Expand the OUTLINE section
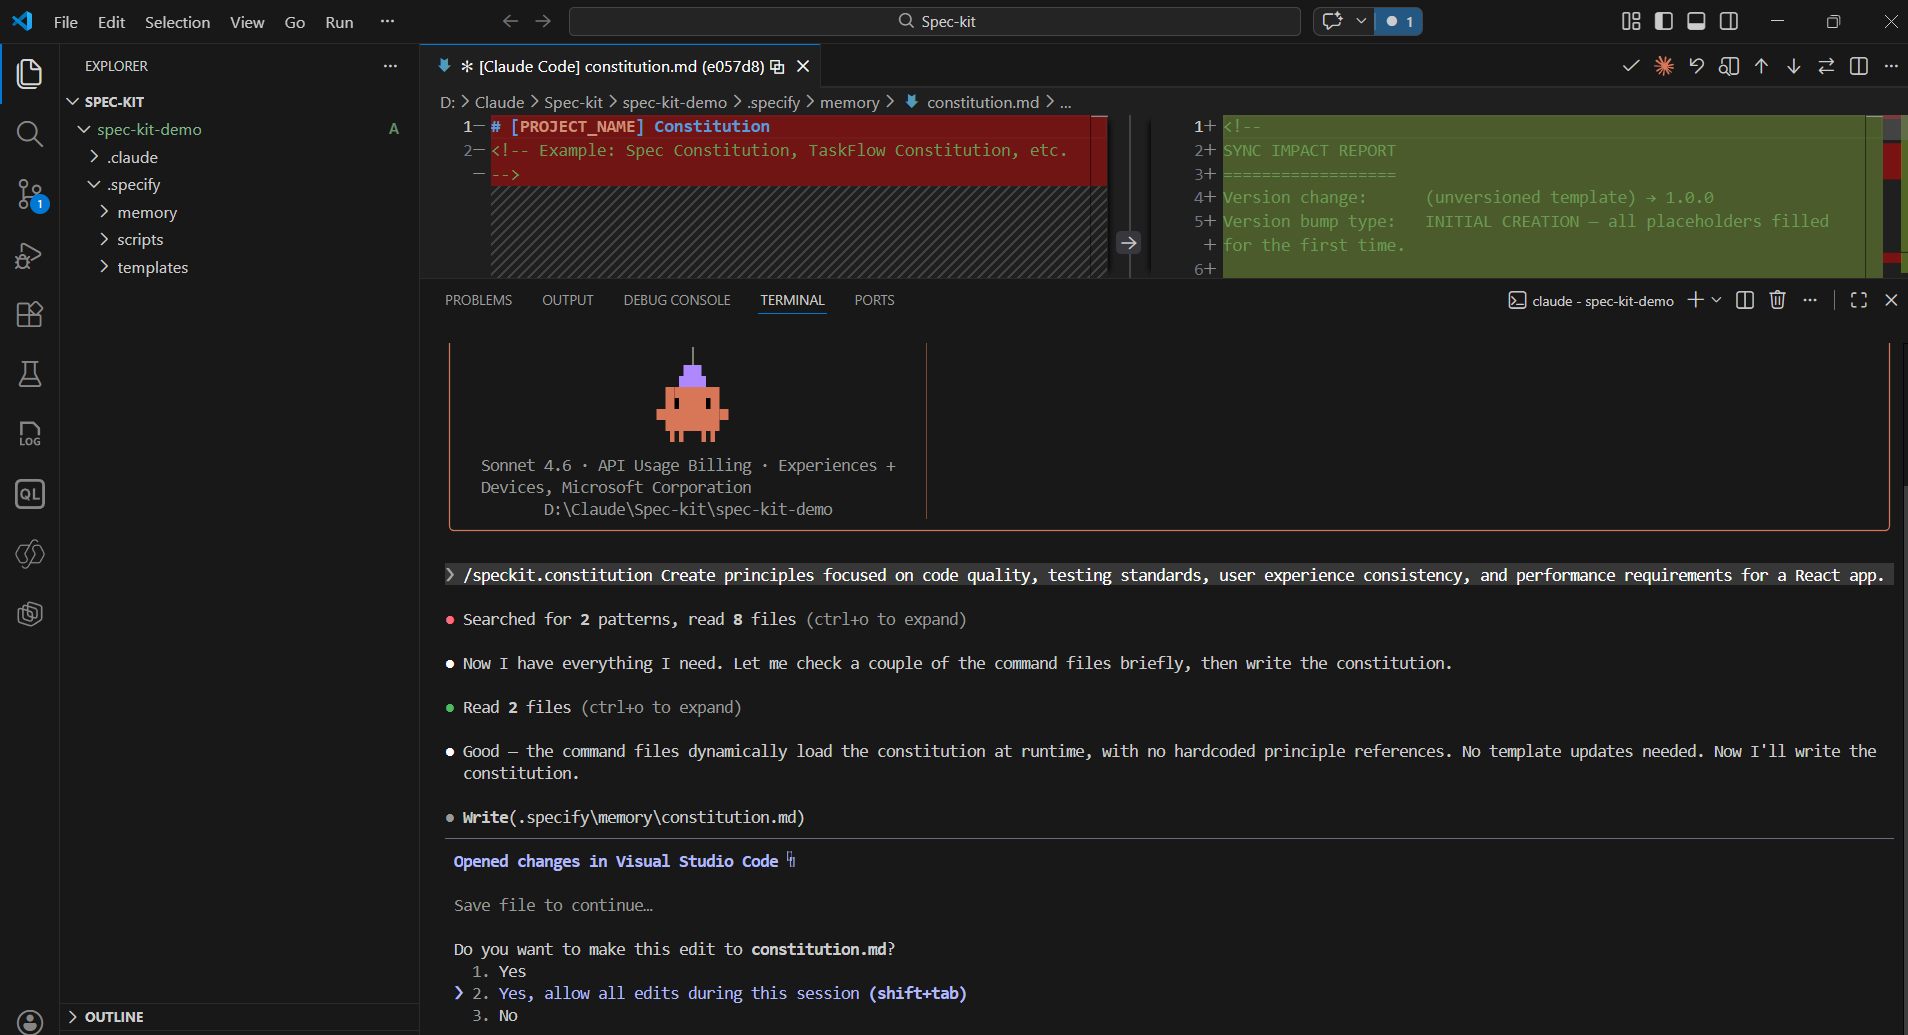 click(114, 1017)
